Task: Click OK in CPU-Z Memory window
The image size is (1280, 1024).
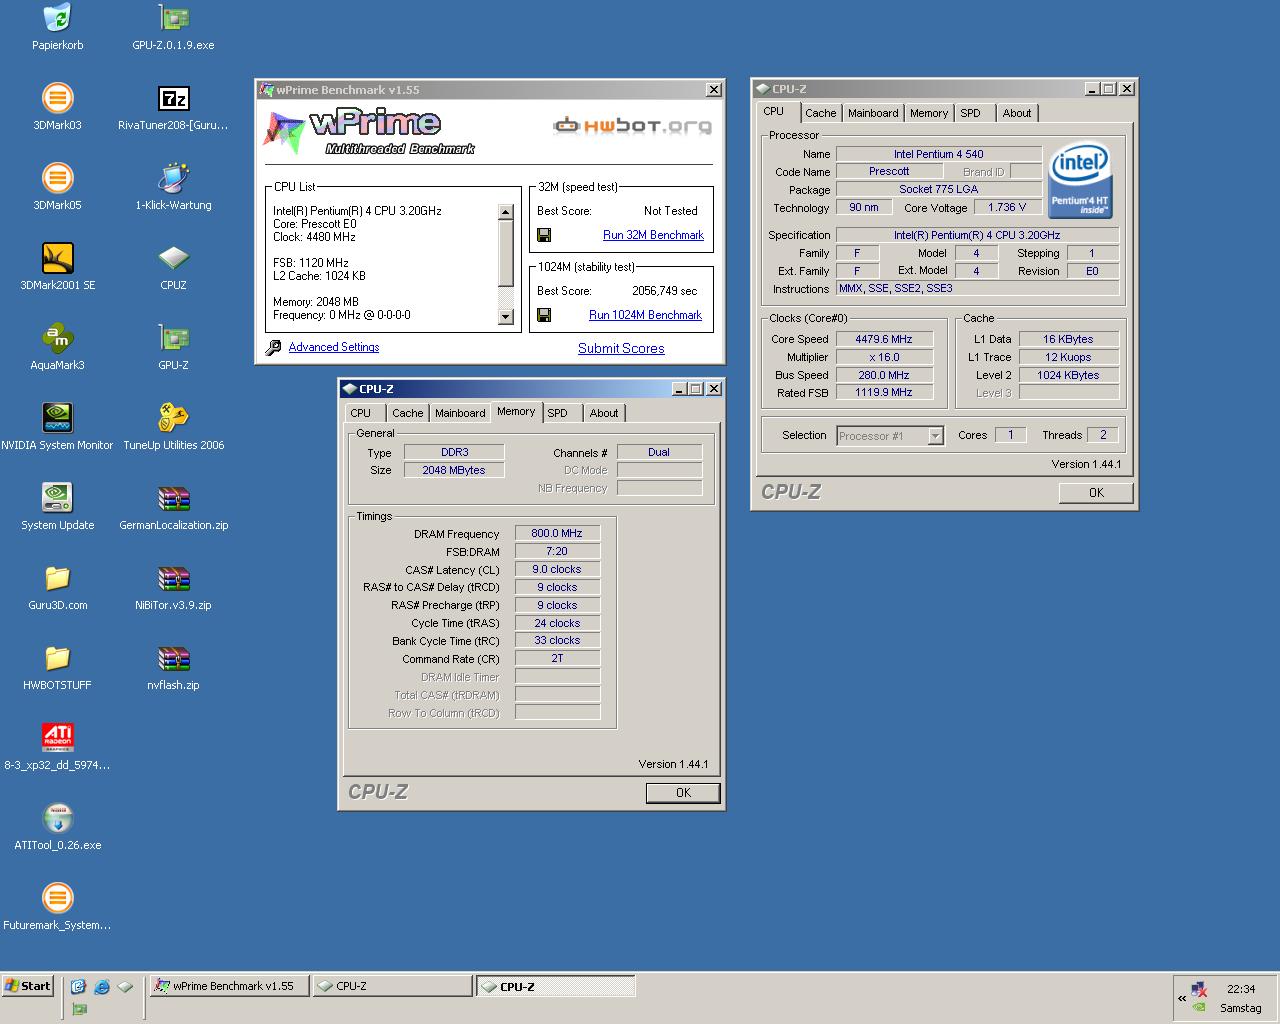Action: click(x=683, y=793)
